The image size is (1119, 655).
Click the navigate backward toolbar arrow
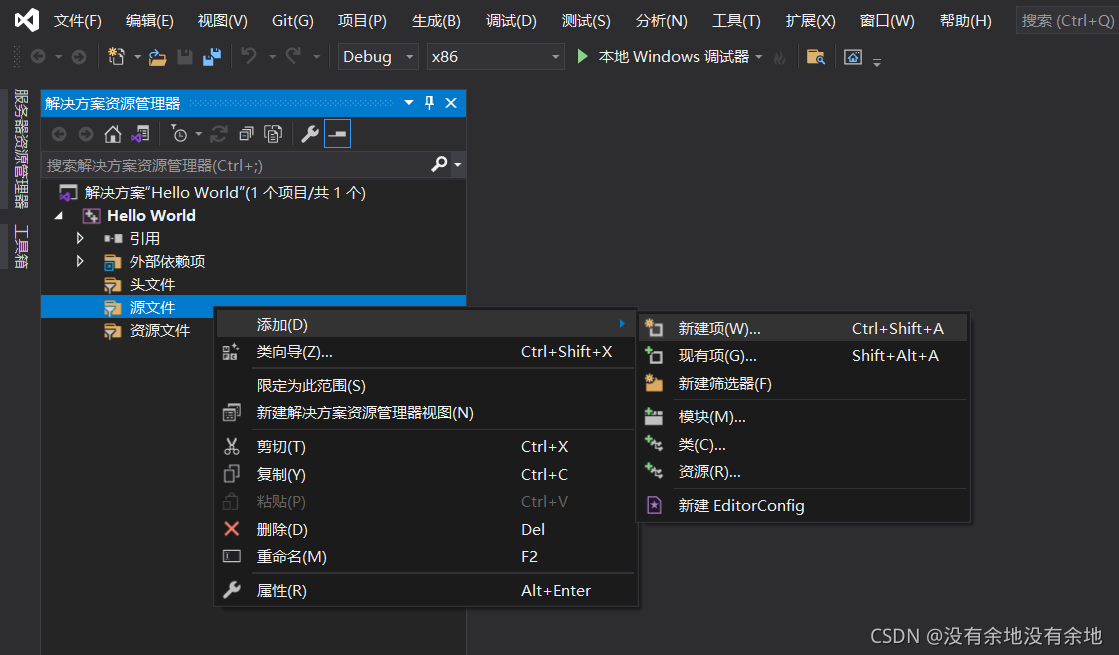39,56
